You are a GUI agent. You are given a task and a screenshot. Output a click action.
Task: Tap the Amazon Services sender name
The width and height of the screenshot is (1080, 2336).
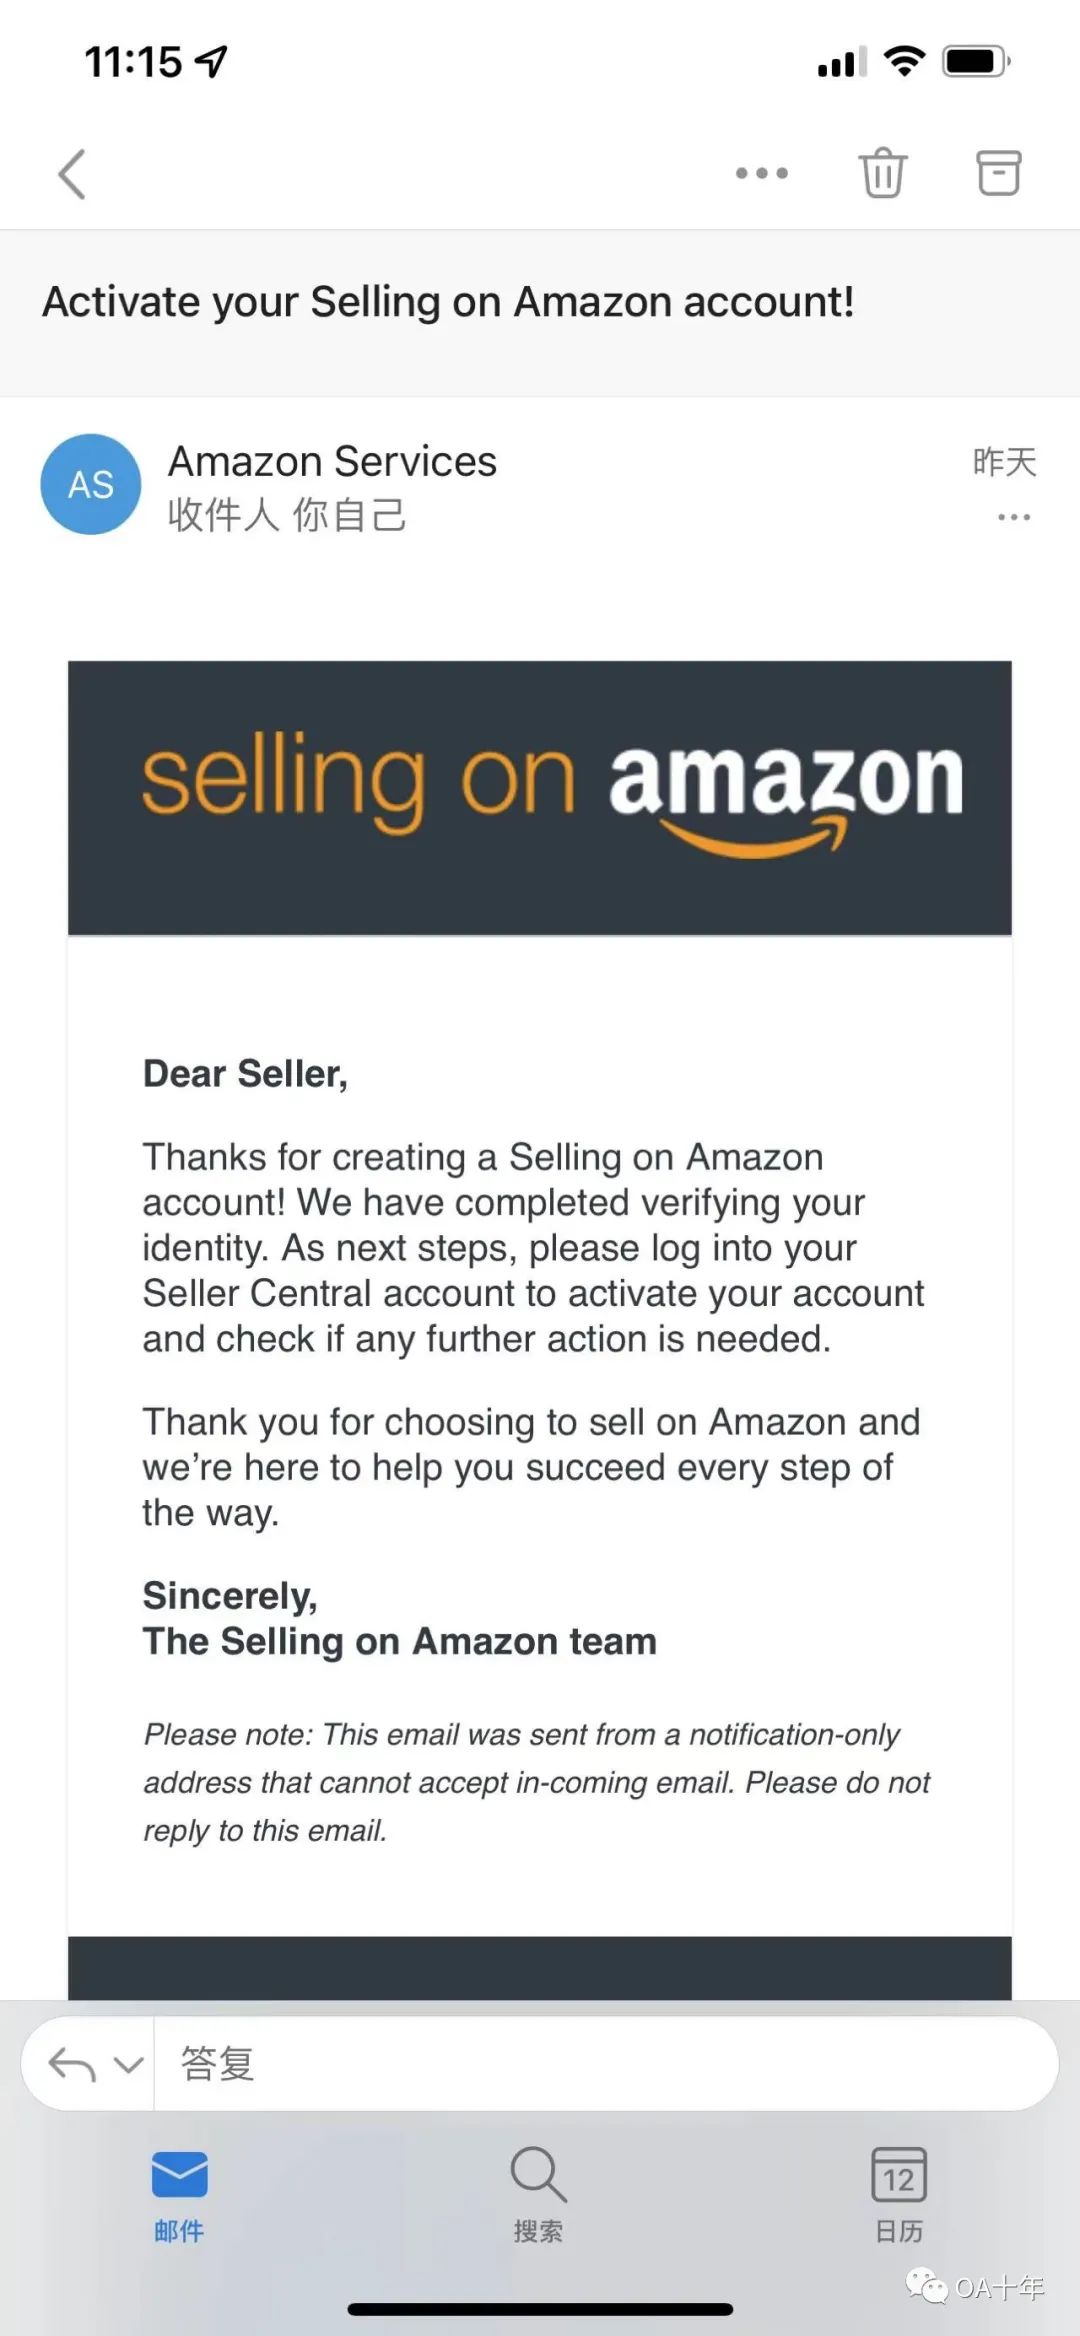332,462
